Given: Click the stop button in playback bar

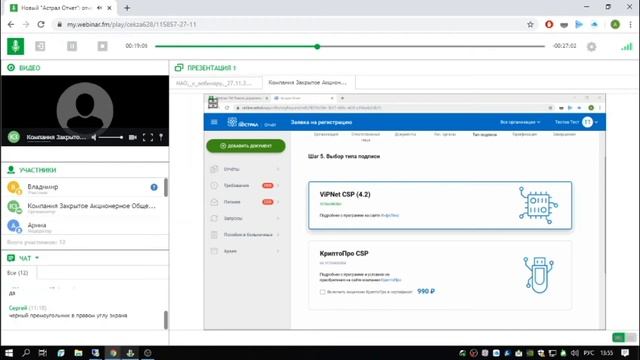Looking at the screenshot, I should pos(102,46).
